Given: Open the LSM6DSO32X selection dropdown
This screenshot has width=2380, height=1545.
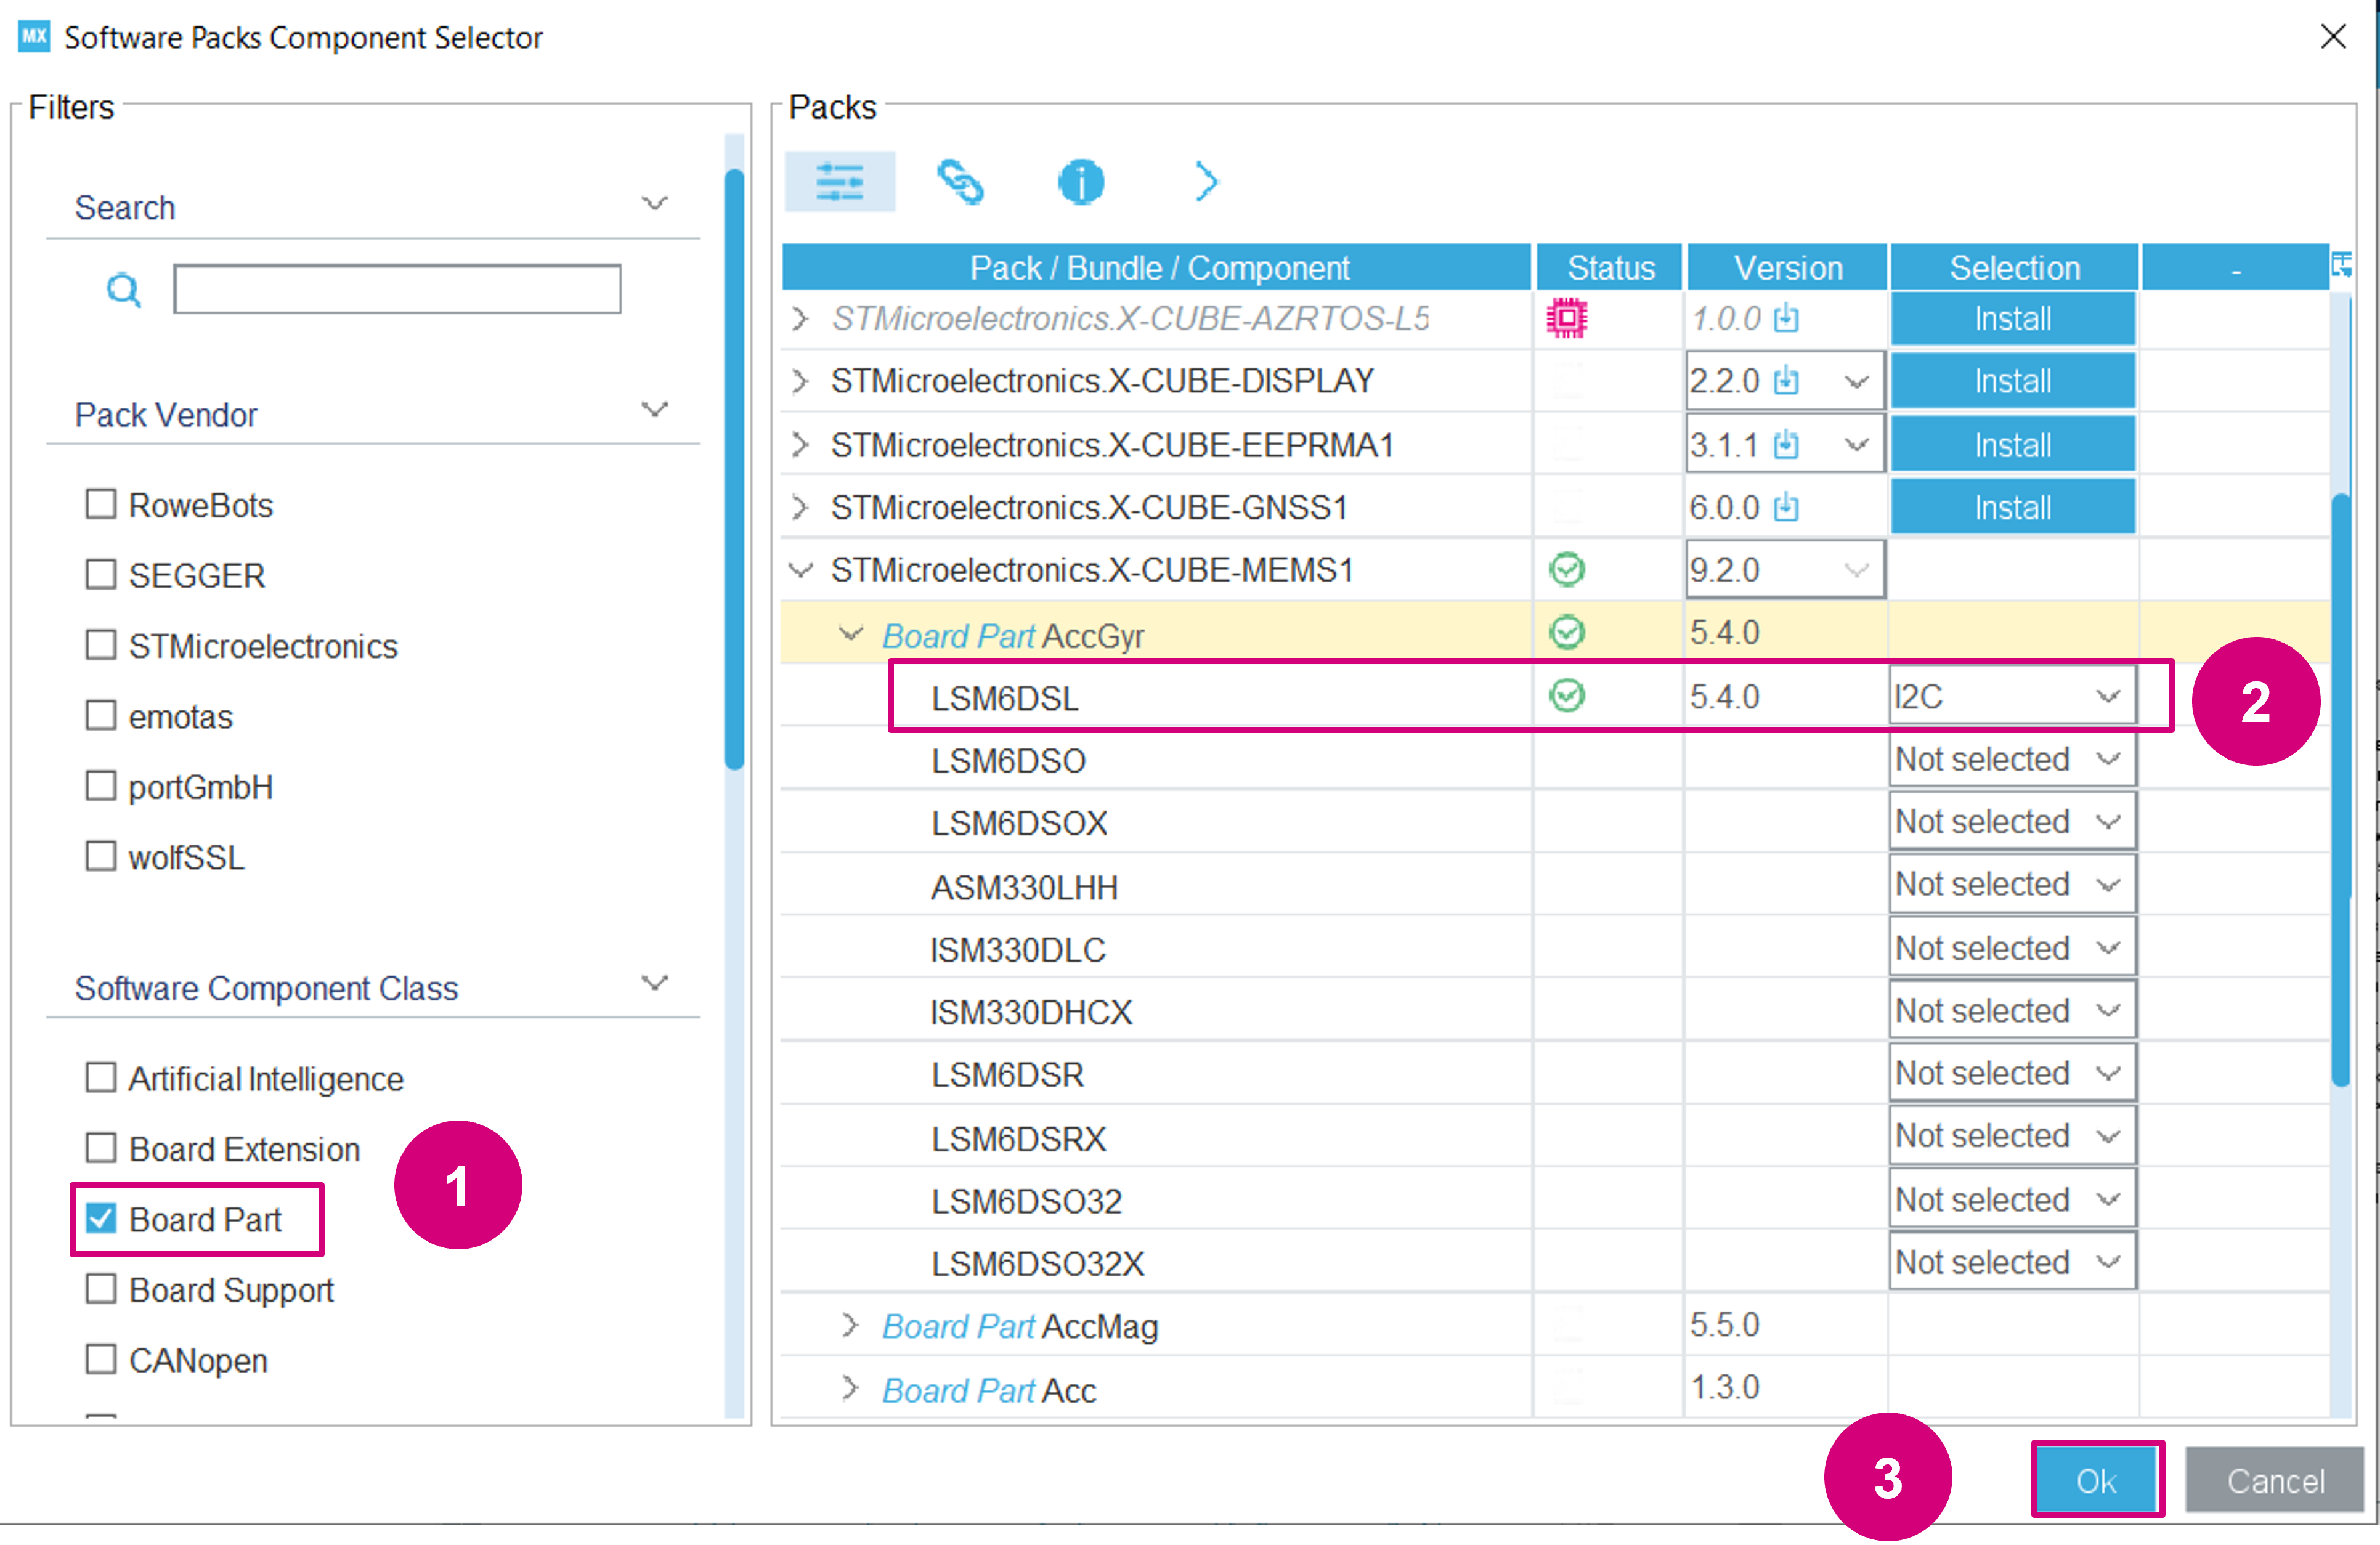Looking at the screenshot, I should point(2012,1262).
